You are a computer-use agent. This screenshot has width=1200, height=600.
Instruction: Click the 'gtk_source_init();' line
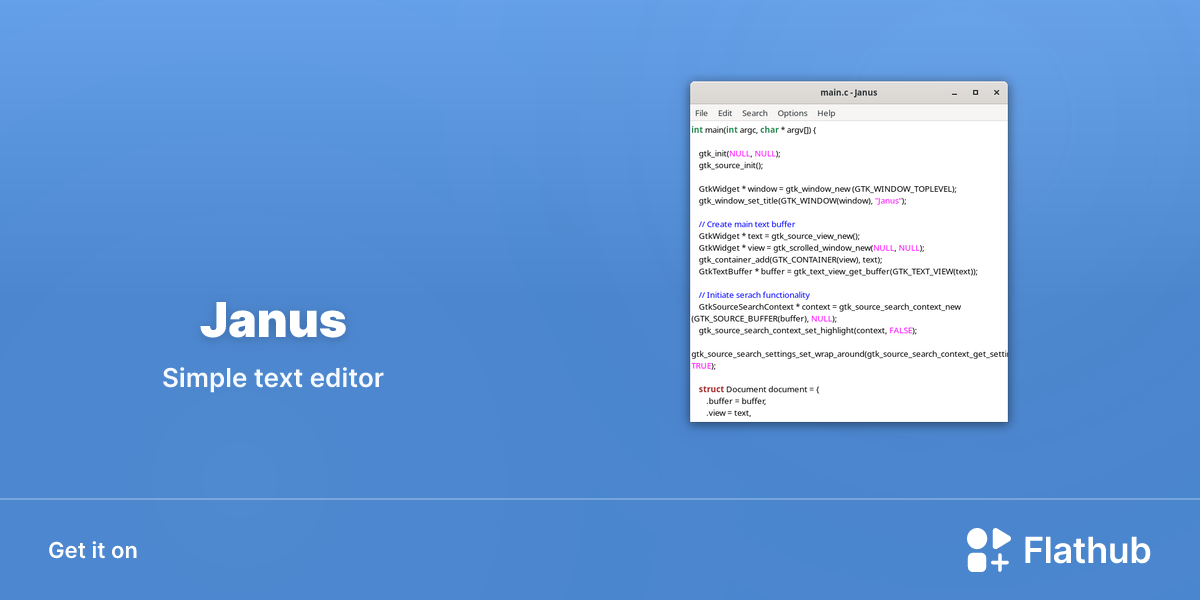(x=730, y=166)
